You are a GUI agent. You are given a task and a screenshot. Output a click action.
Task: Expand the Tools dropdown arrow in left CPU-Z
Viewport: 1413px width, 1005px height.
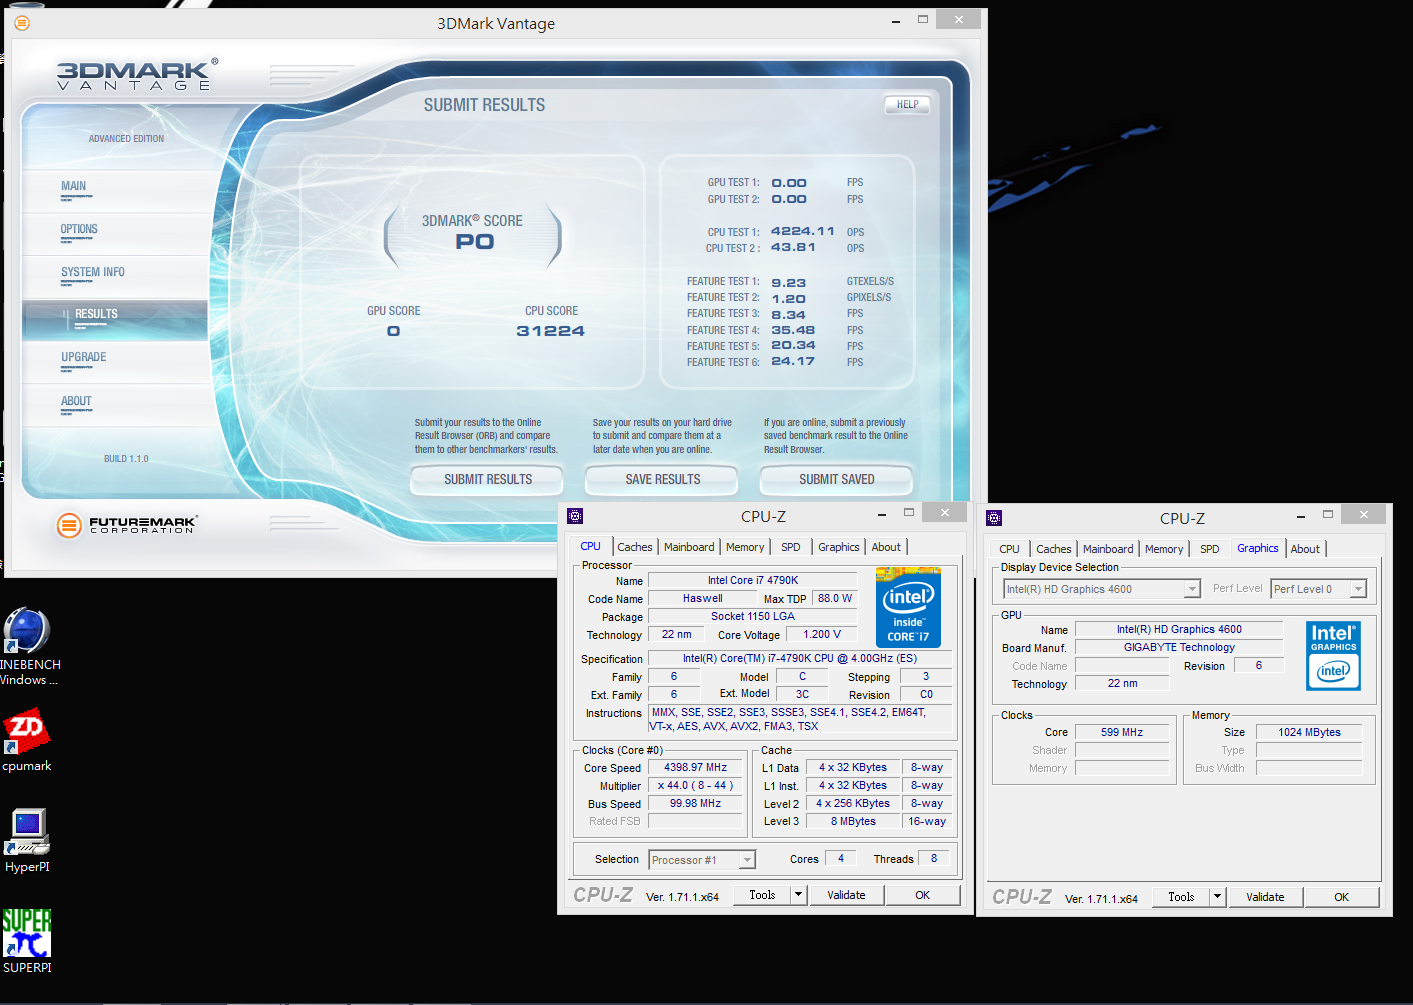coord(798,895)
